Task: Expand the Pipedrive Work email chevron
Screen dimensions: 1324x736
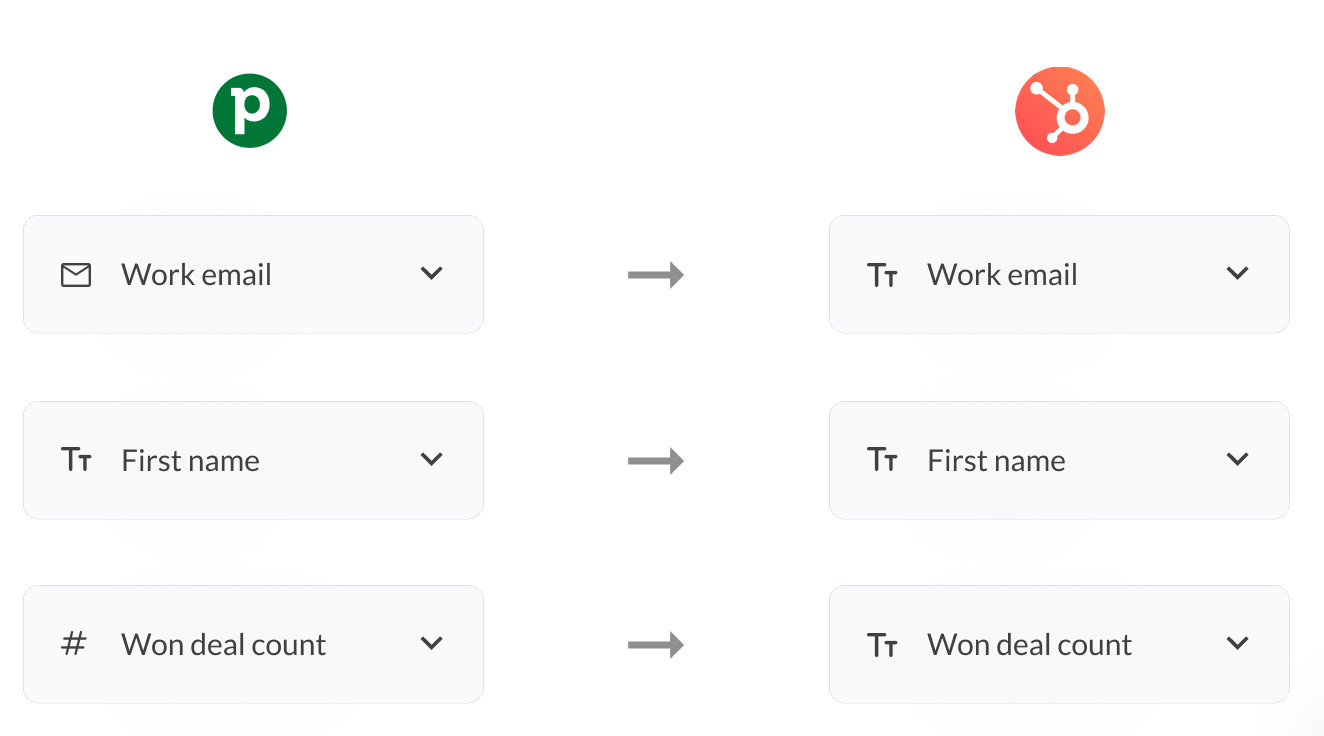Action: [x=432, y=273]
